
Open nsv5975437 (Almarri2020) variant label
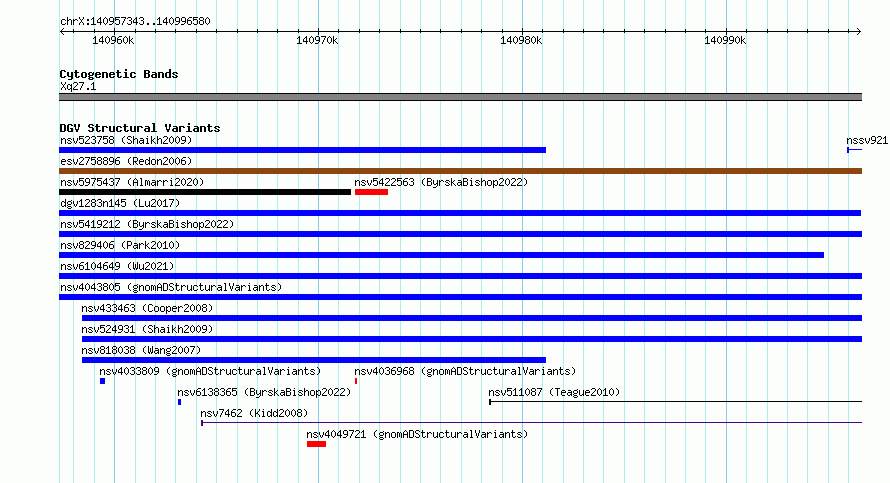click(132, 182)
